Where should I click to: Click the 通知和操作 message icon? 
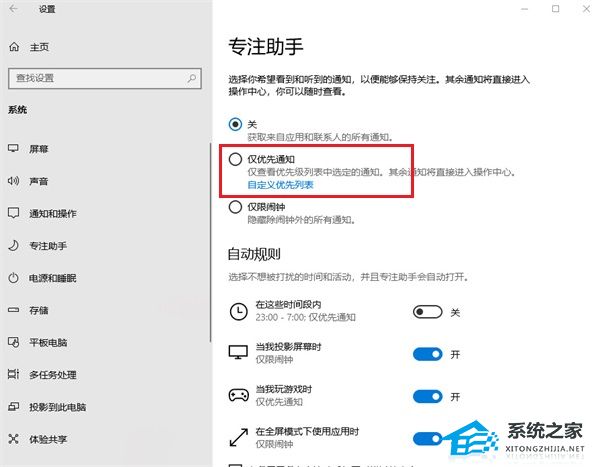click(x=13, y=213)
